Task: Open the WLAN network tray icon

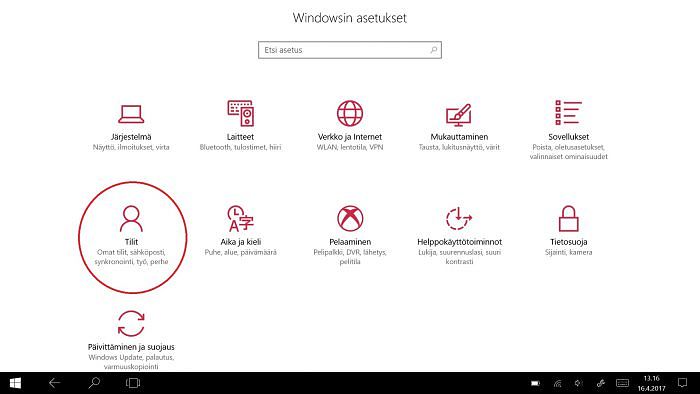Action: point(557,383)
